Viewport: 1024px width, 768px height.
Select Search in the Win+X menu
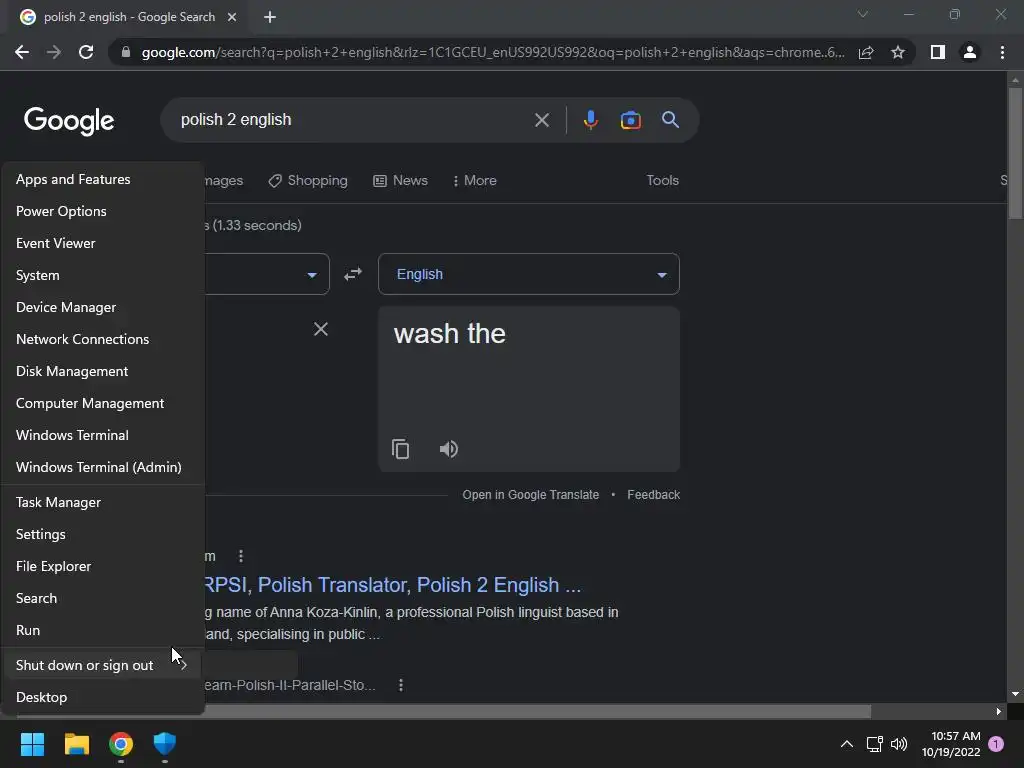pos(103,599)
